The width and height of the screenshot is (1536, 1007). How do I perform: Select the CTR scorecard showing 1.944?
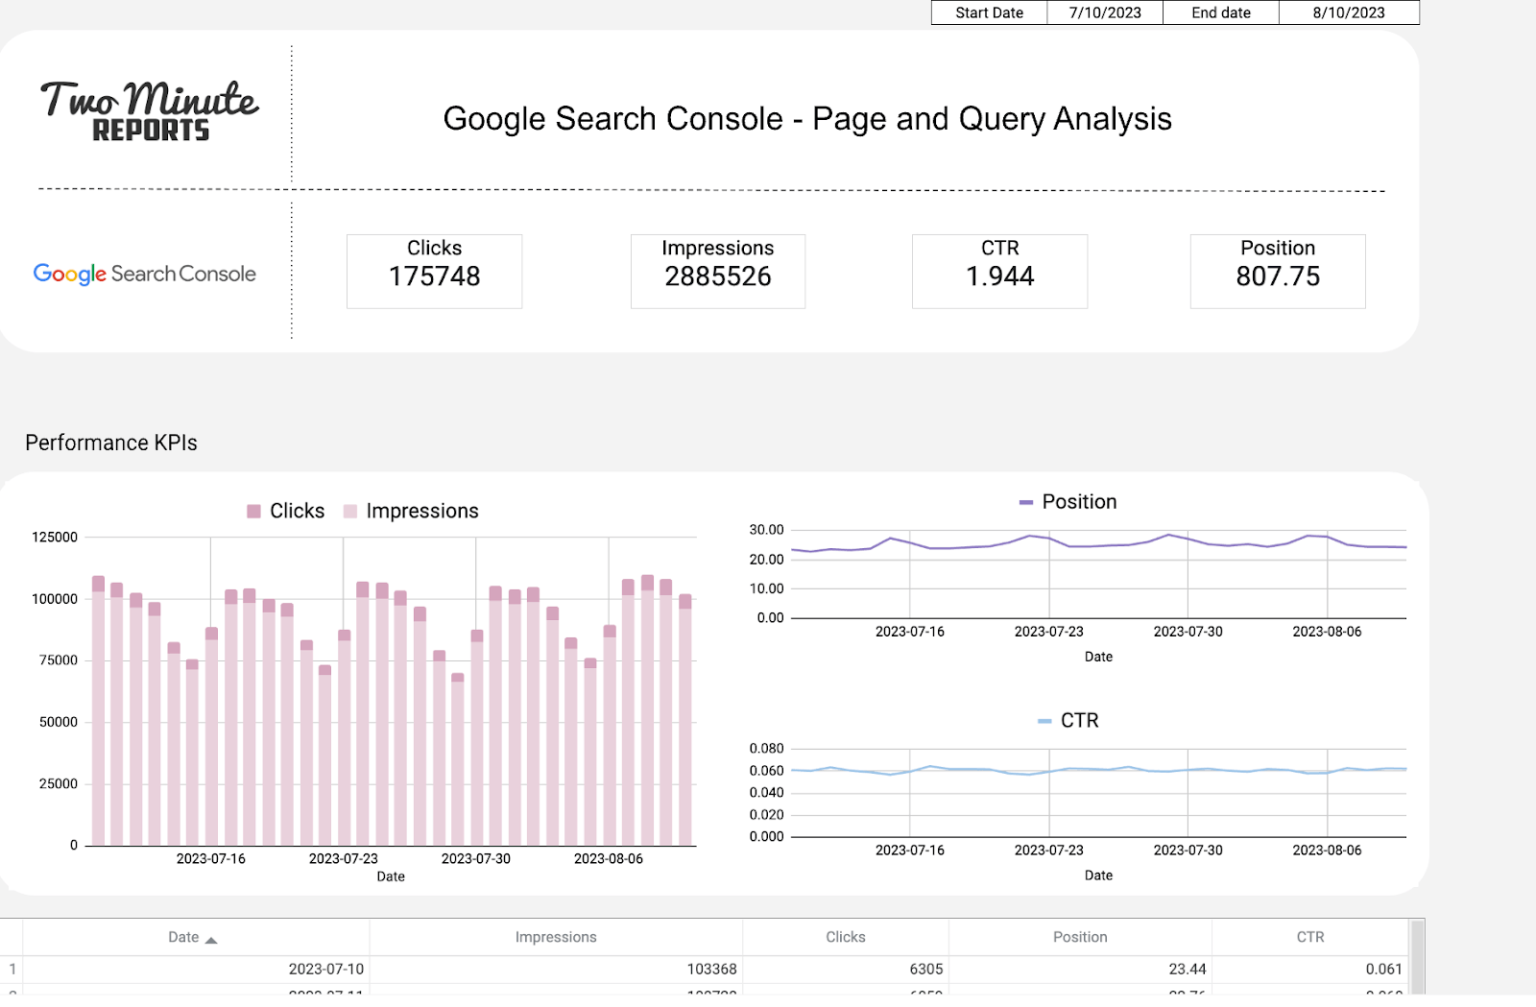999,271
